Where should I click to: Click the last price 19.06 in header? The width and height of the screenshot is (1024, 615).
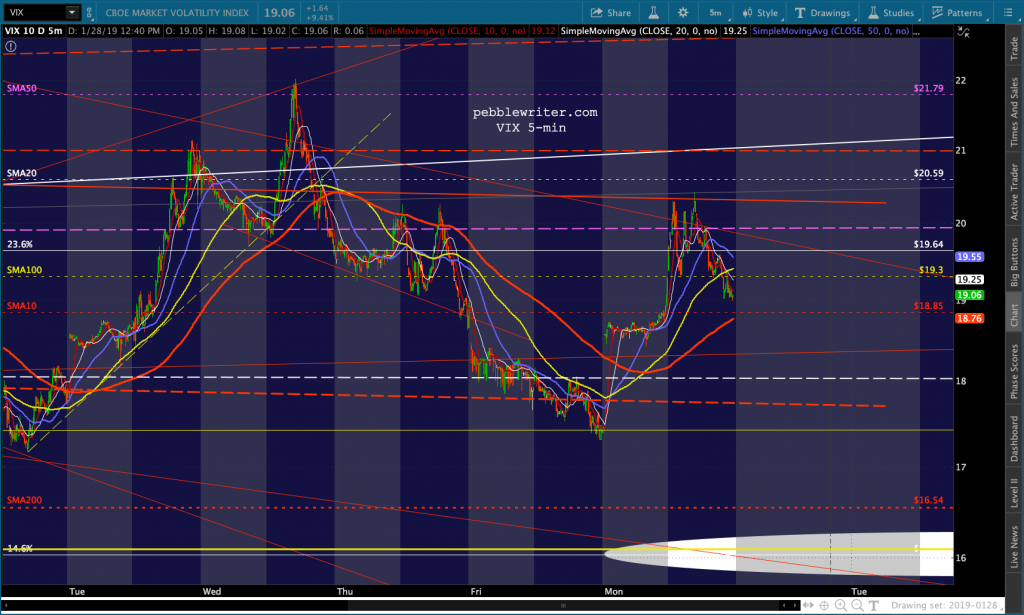[279, 12]
